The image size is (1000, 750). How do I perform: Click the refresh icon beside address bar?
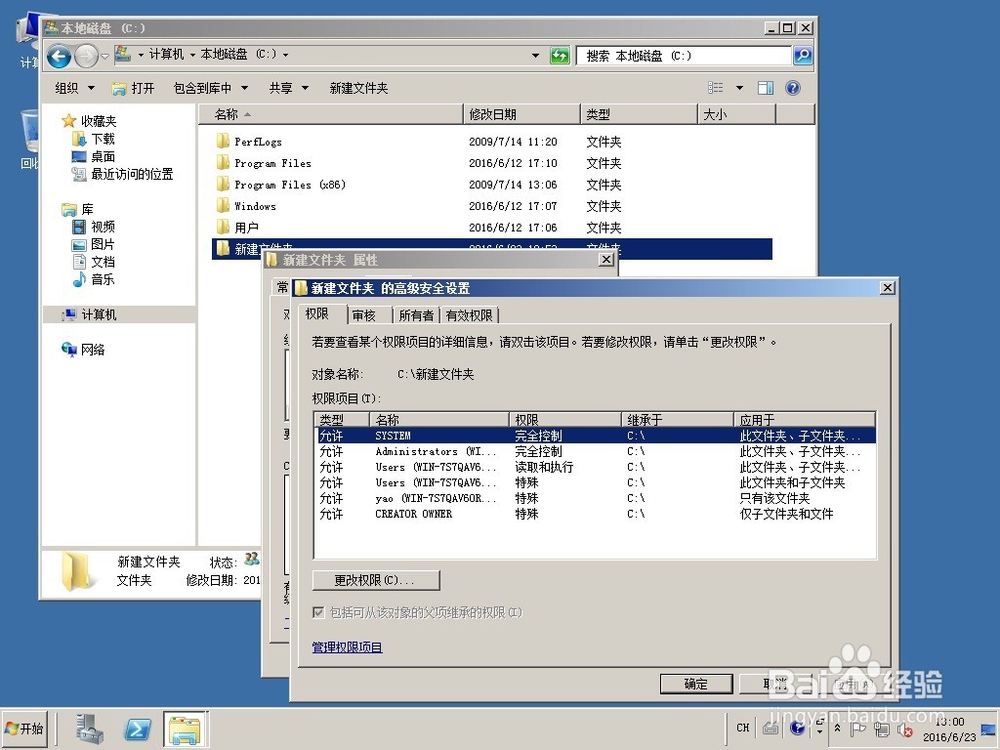[x=559, y=55]
